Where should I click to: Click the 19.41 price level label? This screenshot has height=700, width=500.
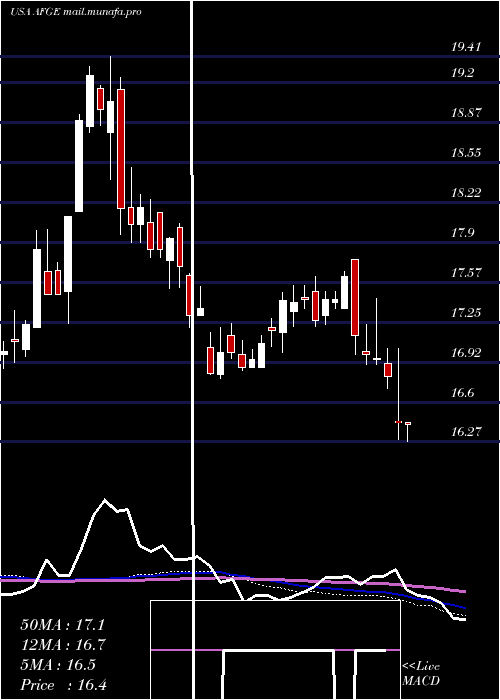click(467, 46)
